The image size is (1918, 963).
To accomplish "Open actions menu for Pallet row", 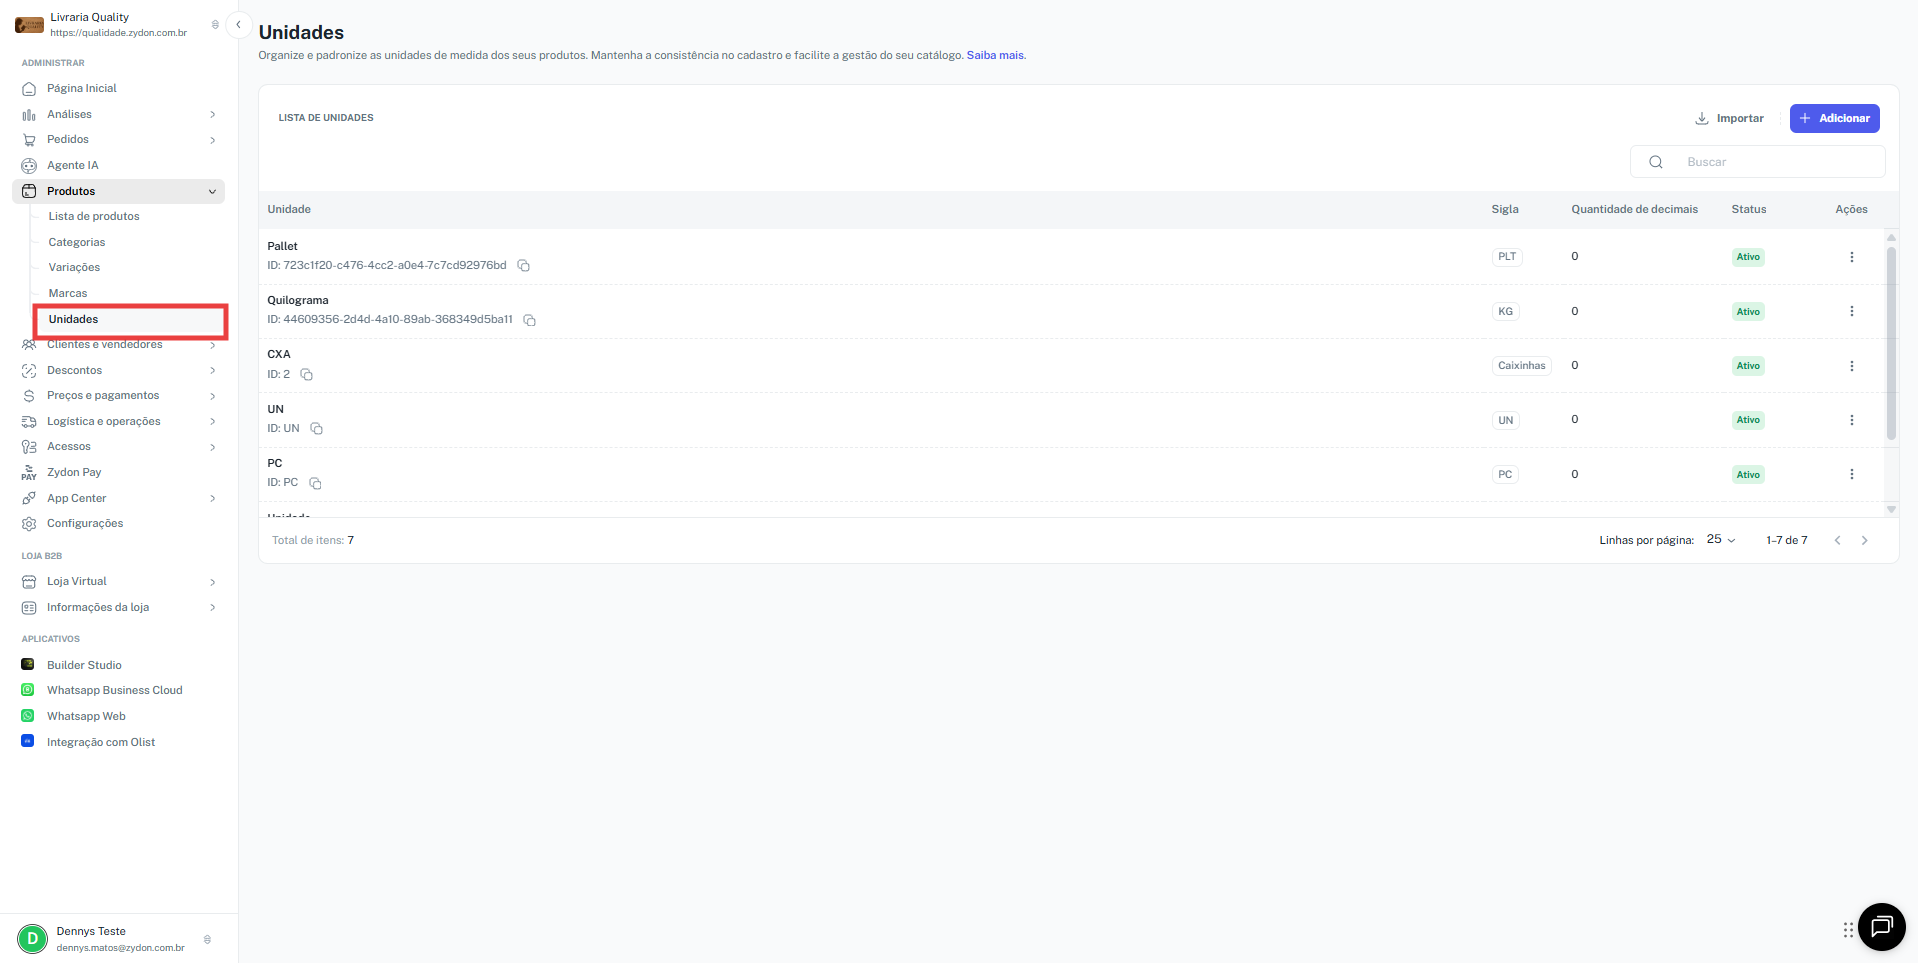I will click(x=1851, y=257).
